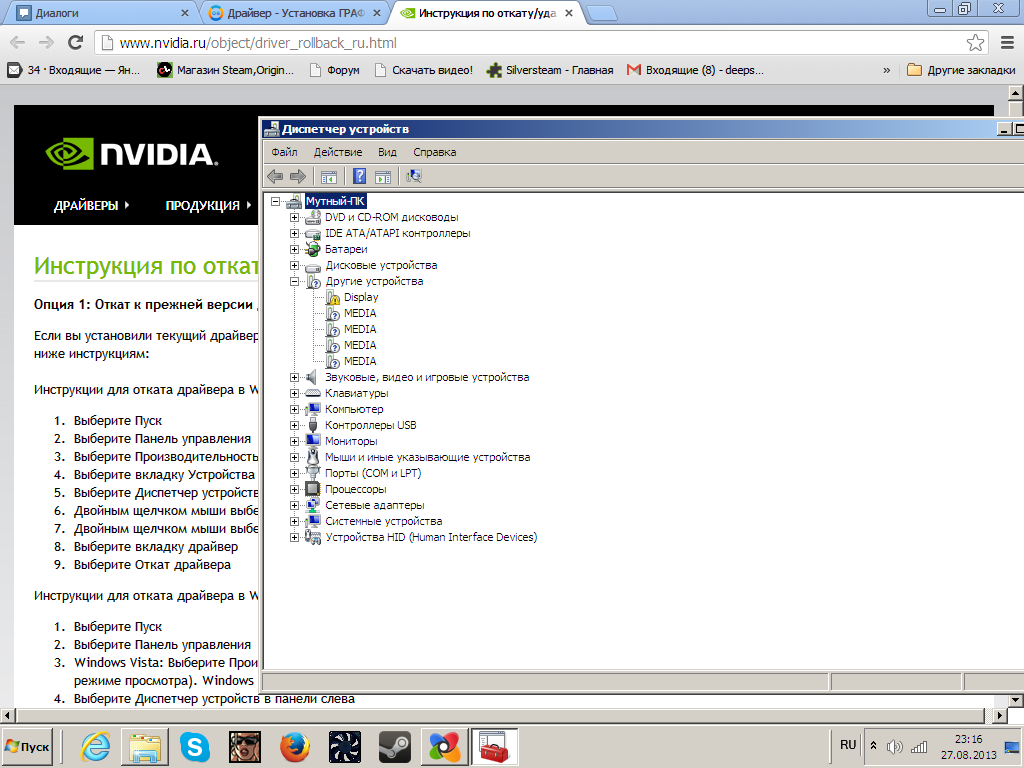This screenshot has height=768, width=1024.
Task: Open the Справка menu
Action: tap(434, 152)
